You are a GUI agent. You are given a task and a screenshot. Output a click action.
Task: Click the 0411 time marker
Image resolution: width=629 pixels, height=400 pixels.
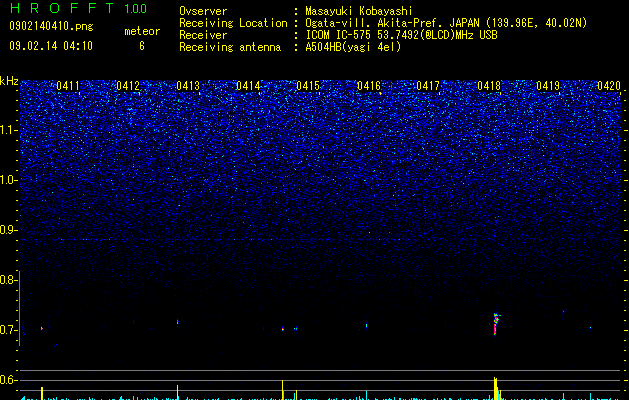pos(68,86)
